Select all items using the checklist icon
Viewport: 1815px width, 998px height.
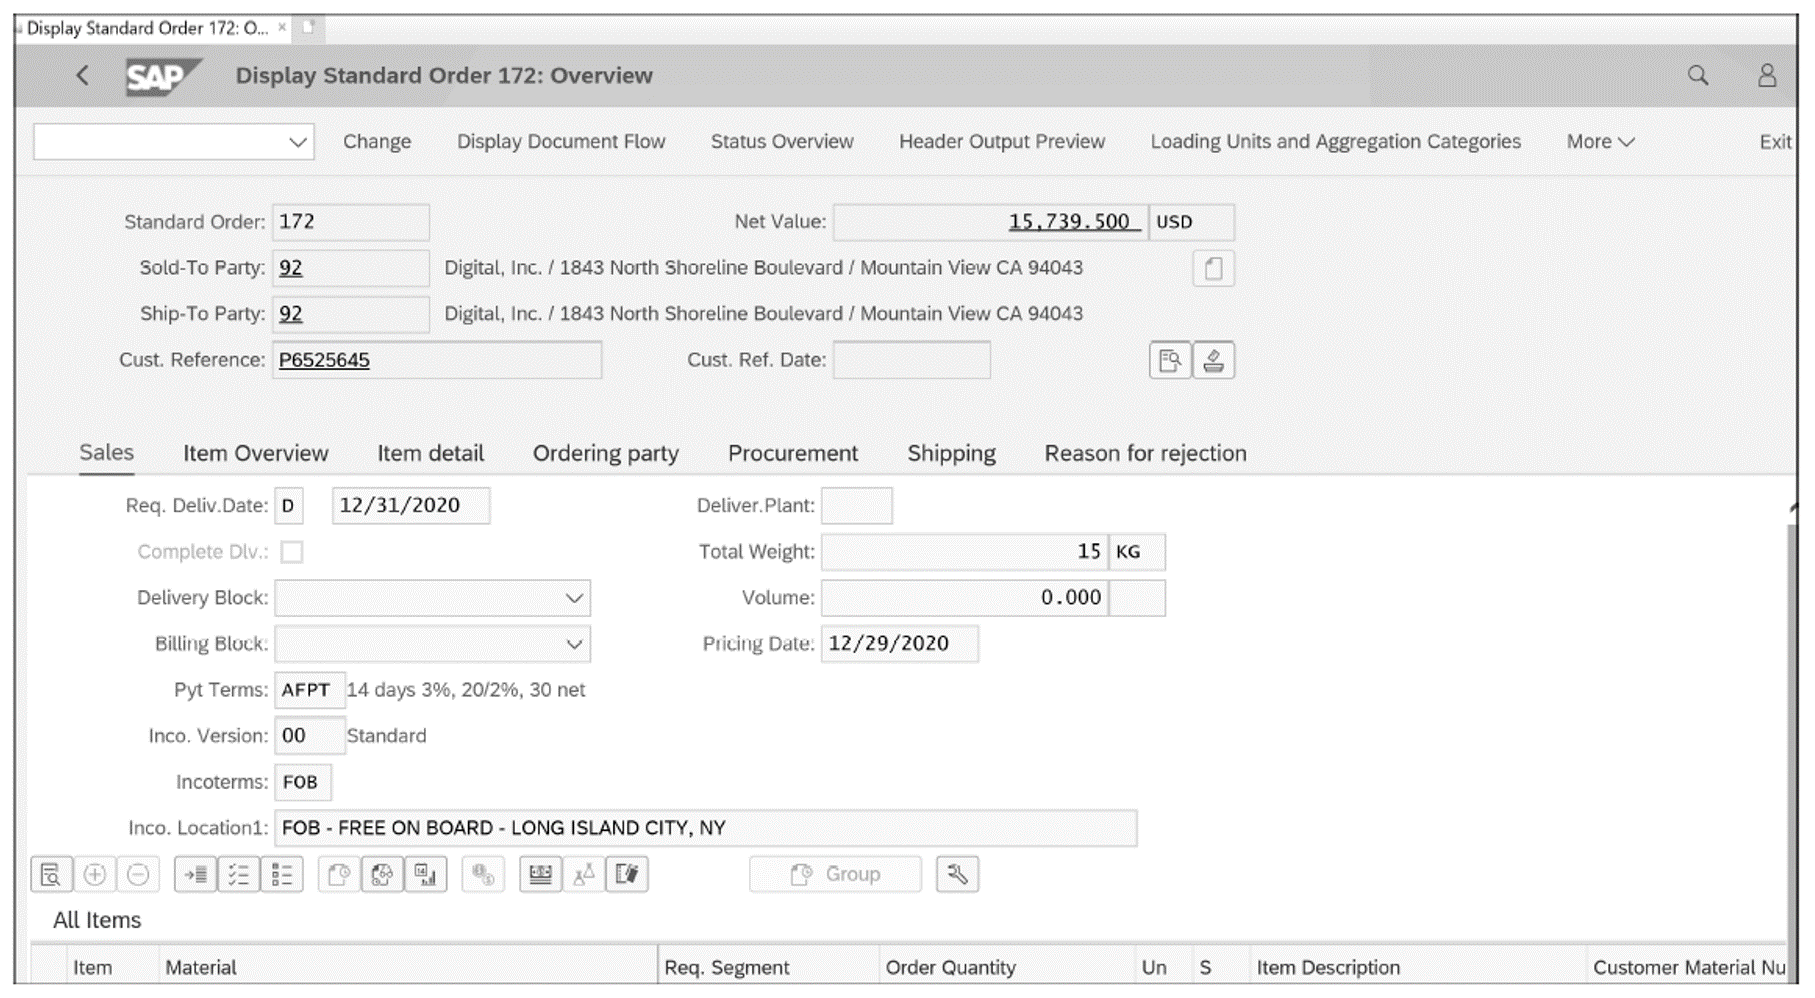pos(237,873)
